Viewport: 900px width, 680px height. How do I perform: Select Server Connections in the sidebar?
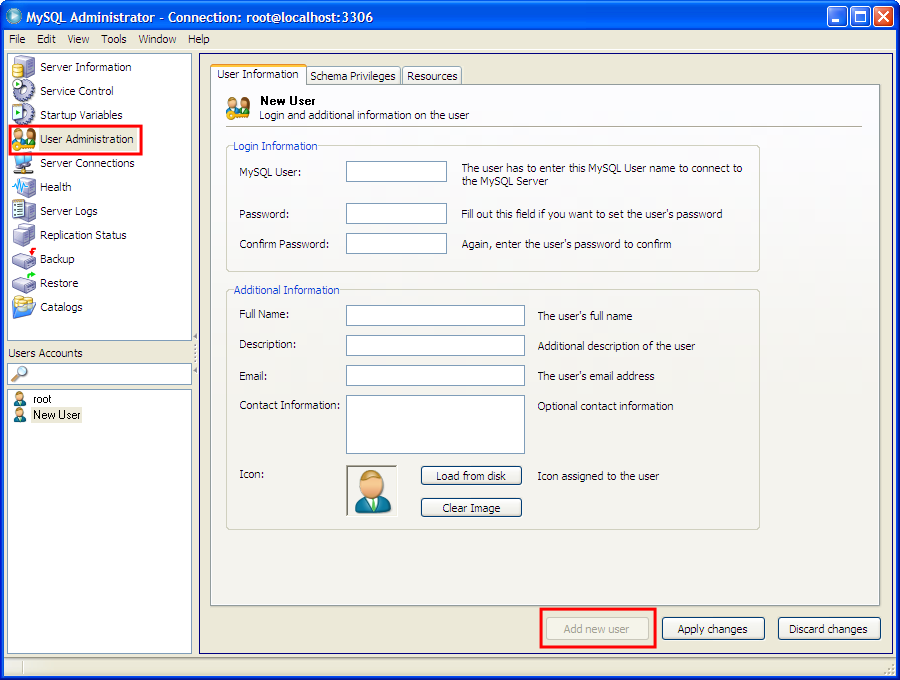tap(87, 163)
